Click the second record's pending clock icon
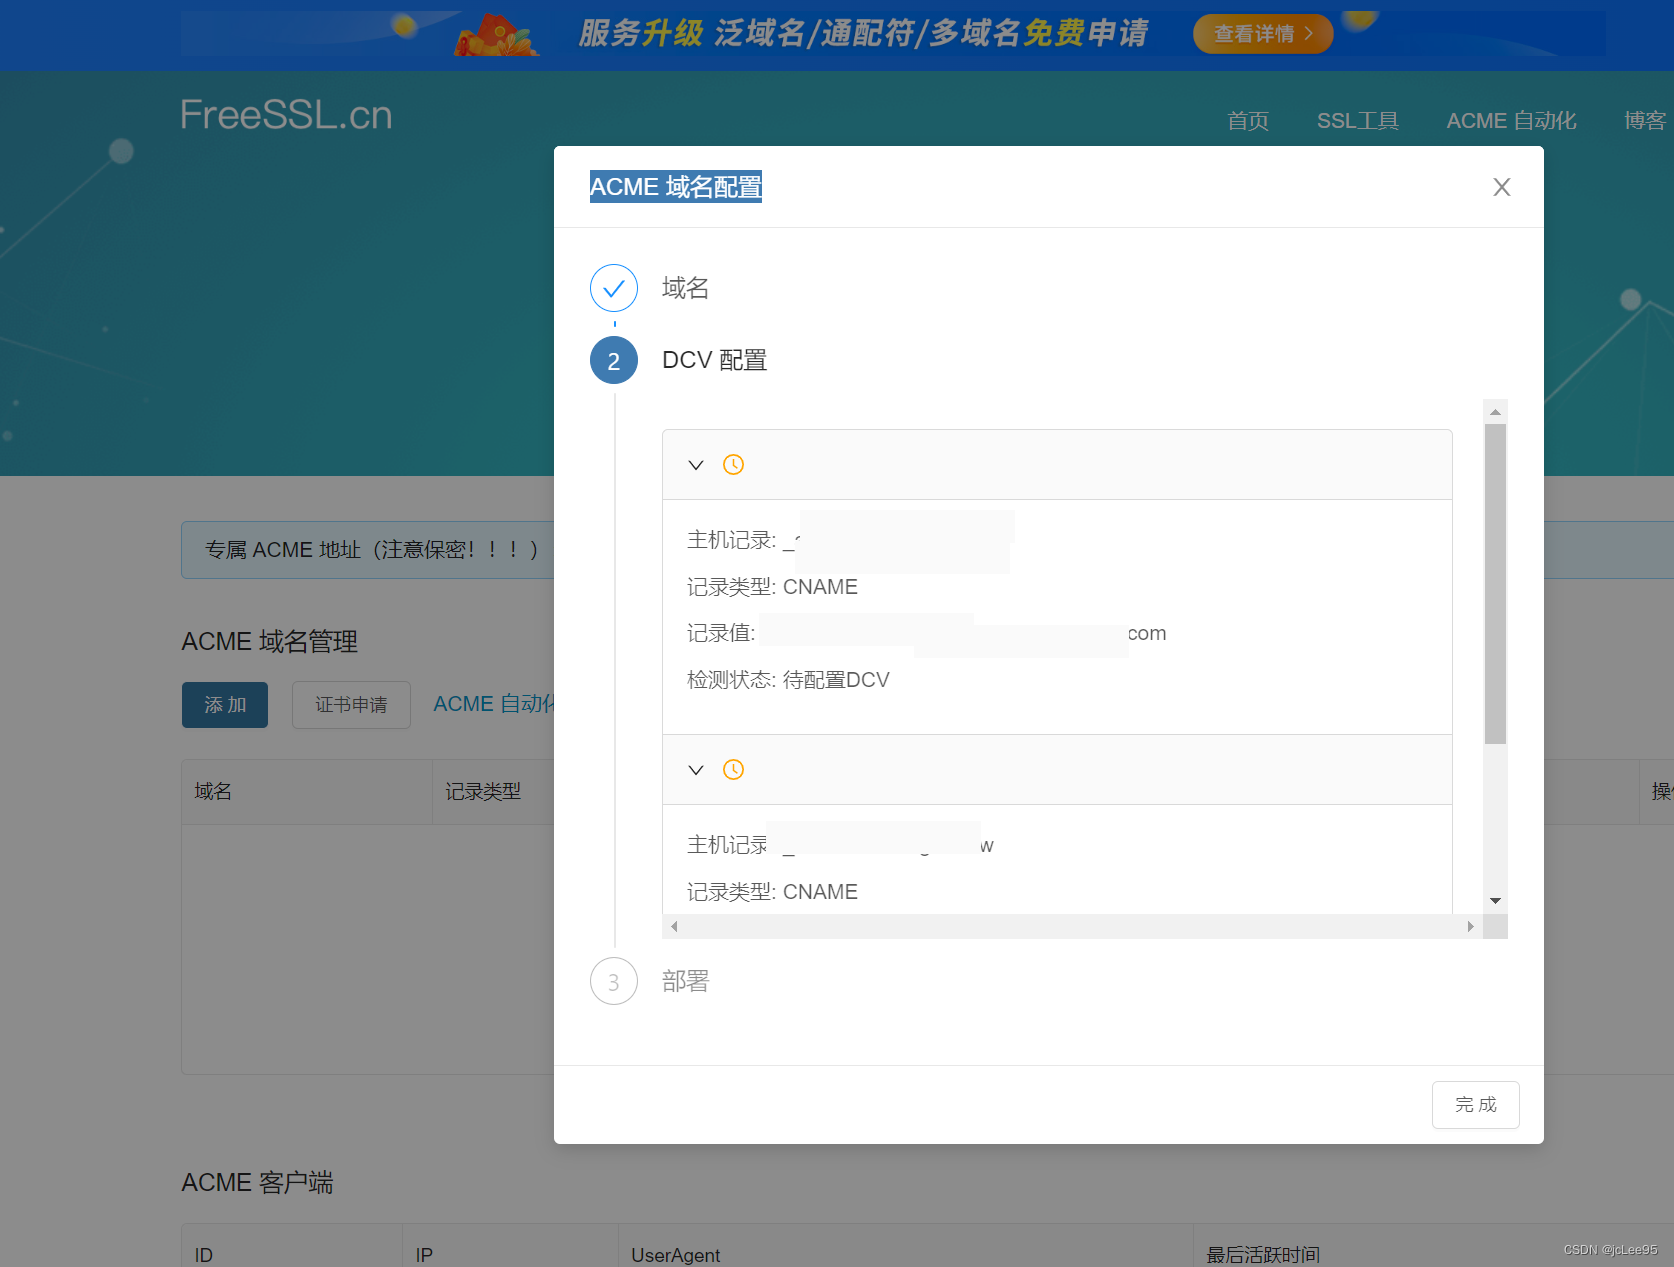 (733, 770)
